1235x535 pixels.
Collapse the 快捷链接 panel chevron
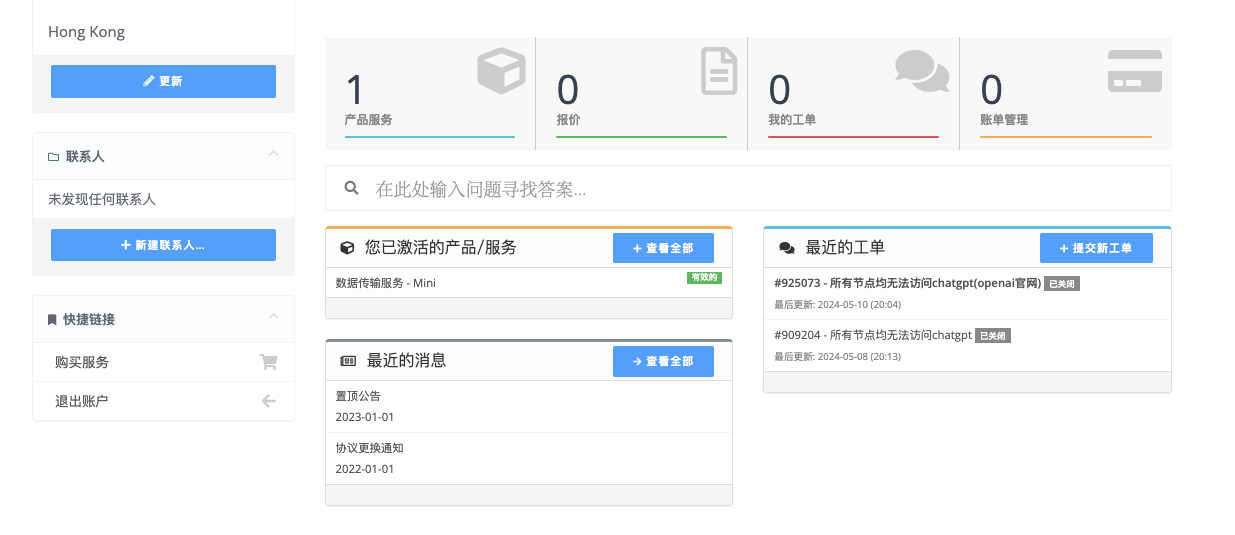(274, 317)
